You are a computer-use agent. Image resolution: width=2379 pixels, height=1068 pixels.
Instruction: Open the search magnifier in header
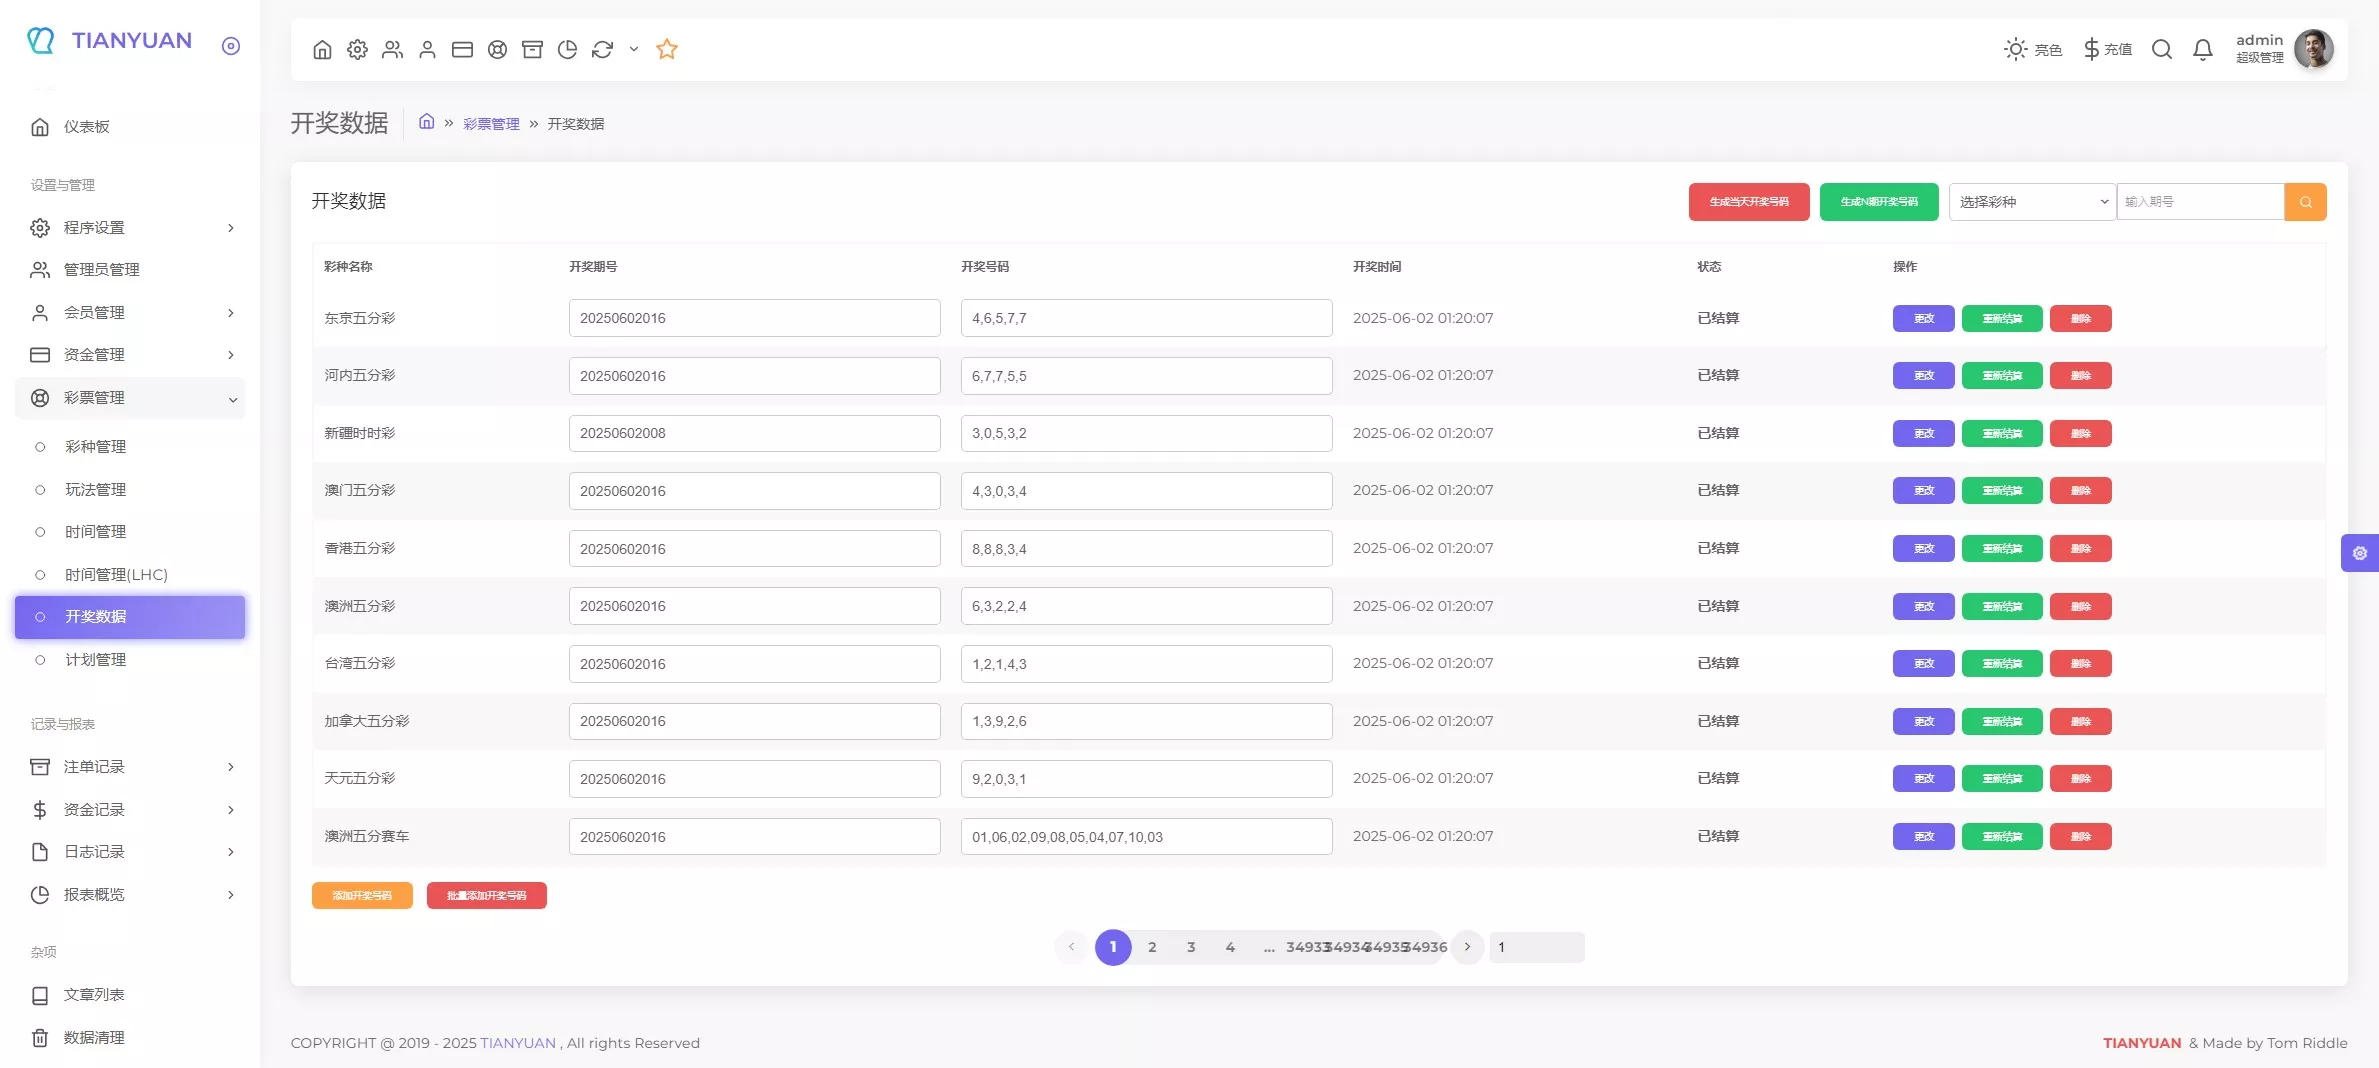tap(2161, 49)
